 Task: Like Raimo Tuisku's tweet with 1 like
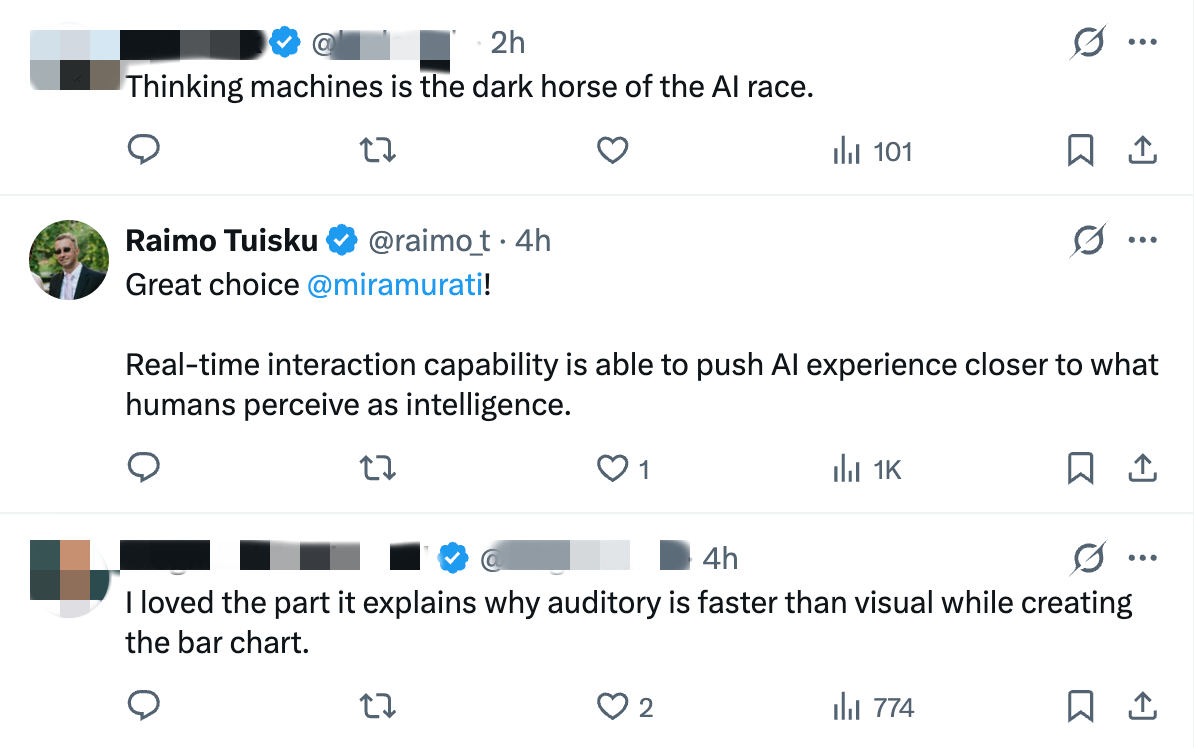[x=623, y=468]
